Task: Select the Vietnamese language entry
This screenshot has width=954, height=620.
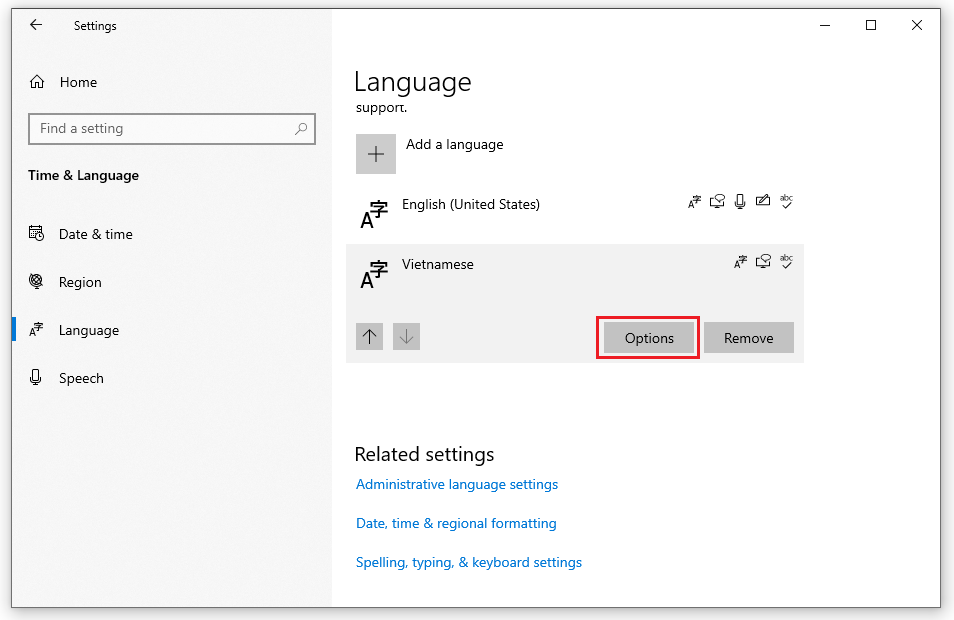Action: (x=437, y=264)
